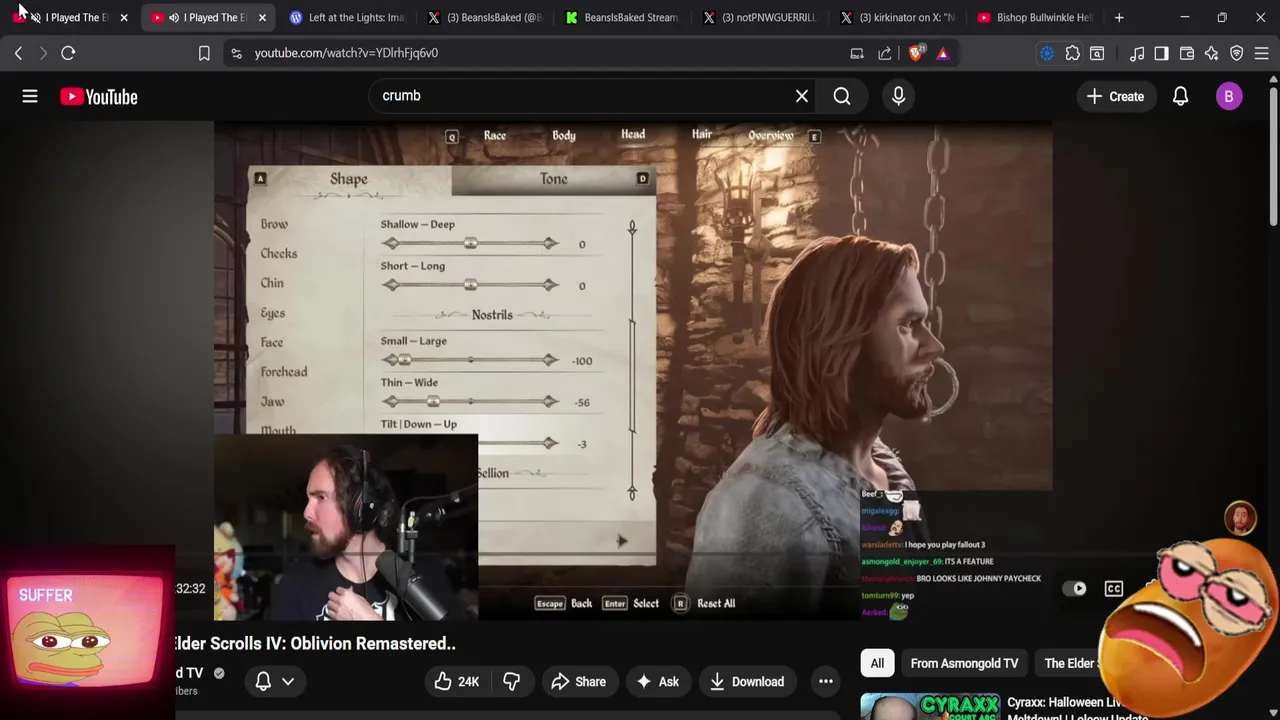The width and height of the screenshot is (1280, 720).
Task: Toggle closed captions CC button
Action: [x=1113, y=589]
